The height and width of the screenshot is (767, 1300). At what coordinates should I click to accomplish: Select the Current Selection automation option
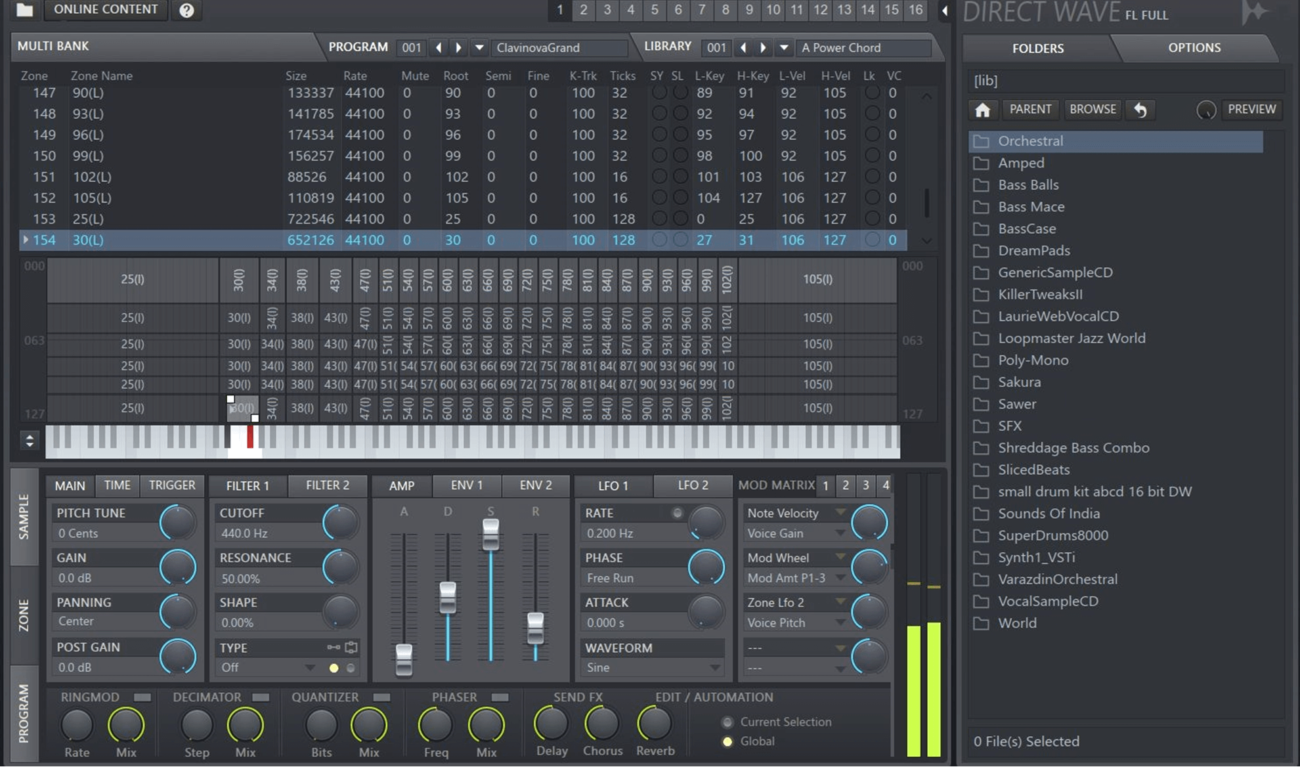point(727,722)
